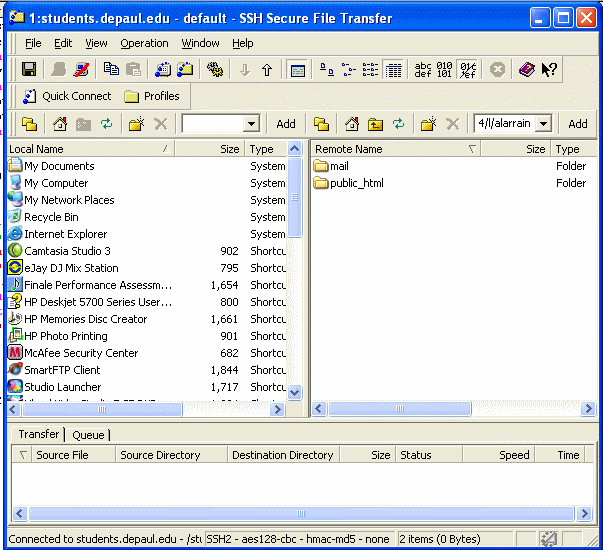
Task: Sort by Remote Name column header
Action: pyautogui.click(x=396, y=149)
